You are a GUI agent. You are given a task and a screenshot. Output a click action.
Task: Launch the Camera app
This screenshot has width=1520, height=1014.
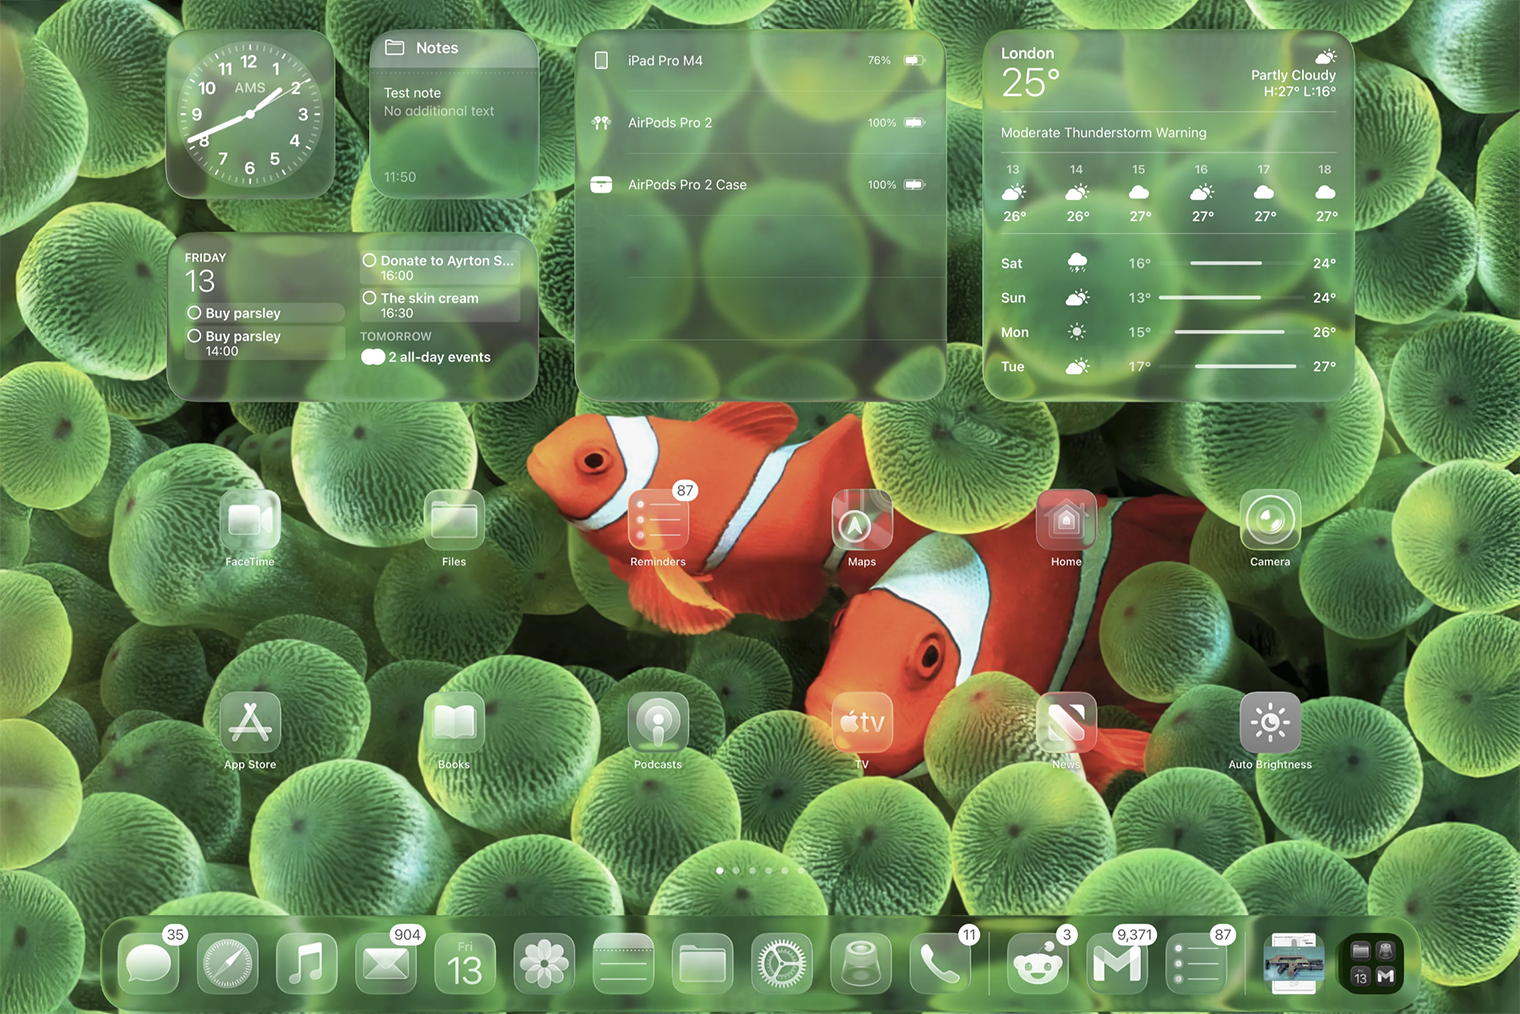click(x=1270, y=520)
